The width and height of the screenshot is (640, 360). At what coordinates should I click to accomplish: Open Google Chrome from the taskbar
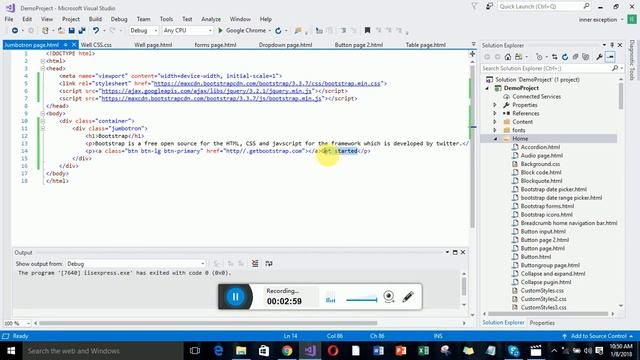point(287,351)
